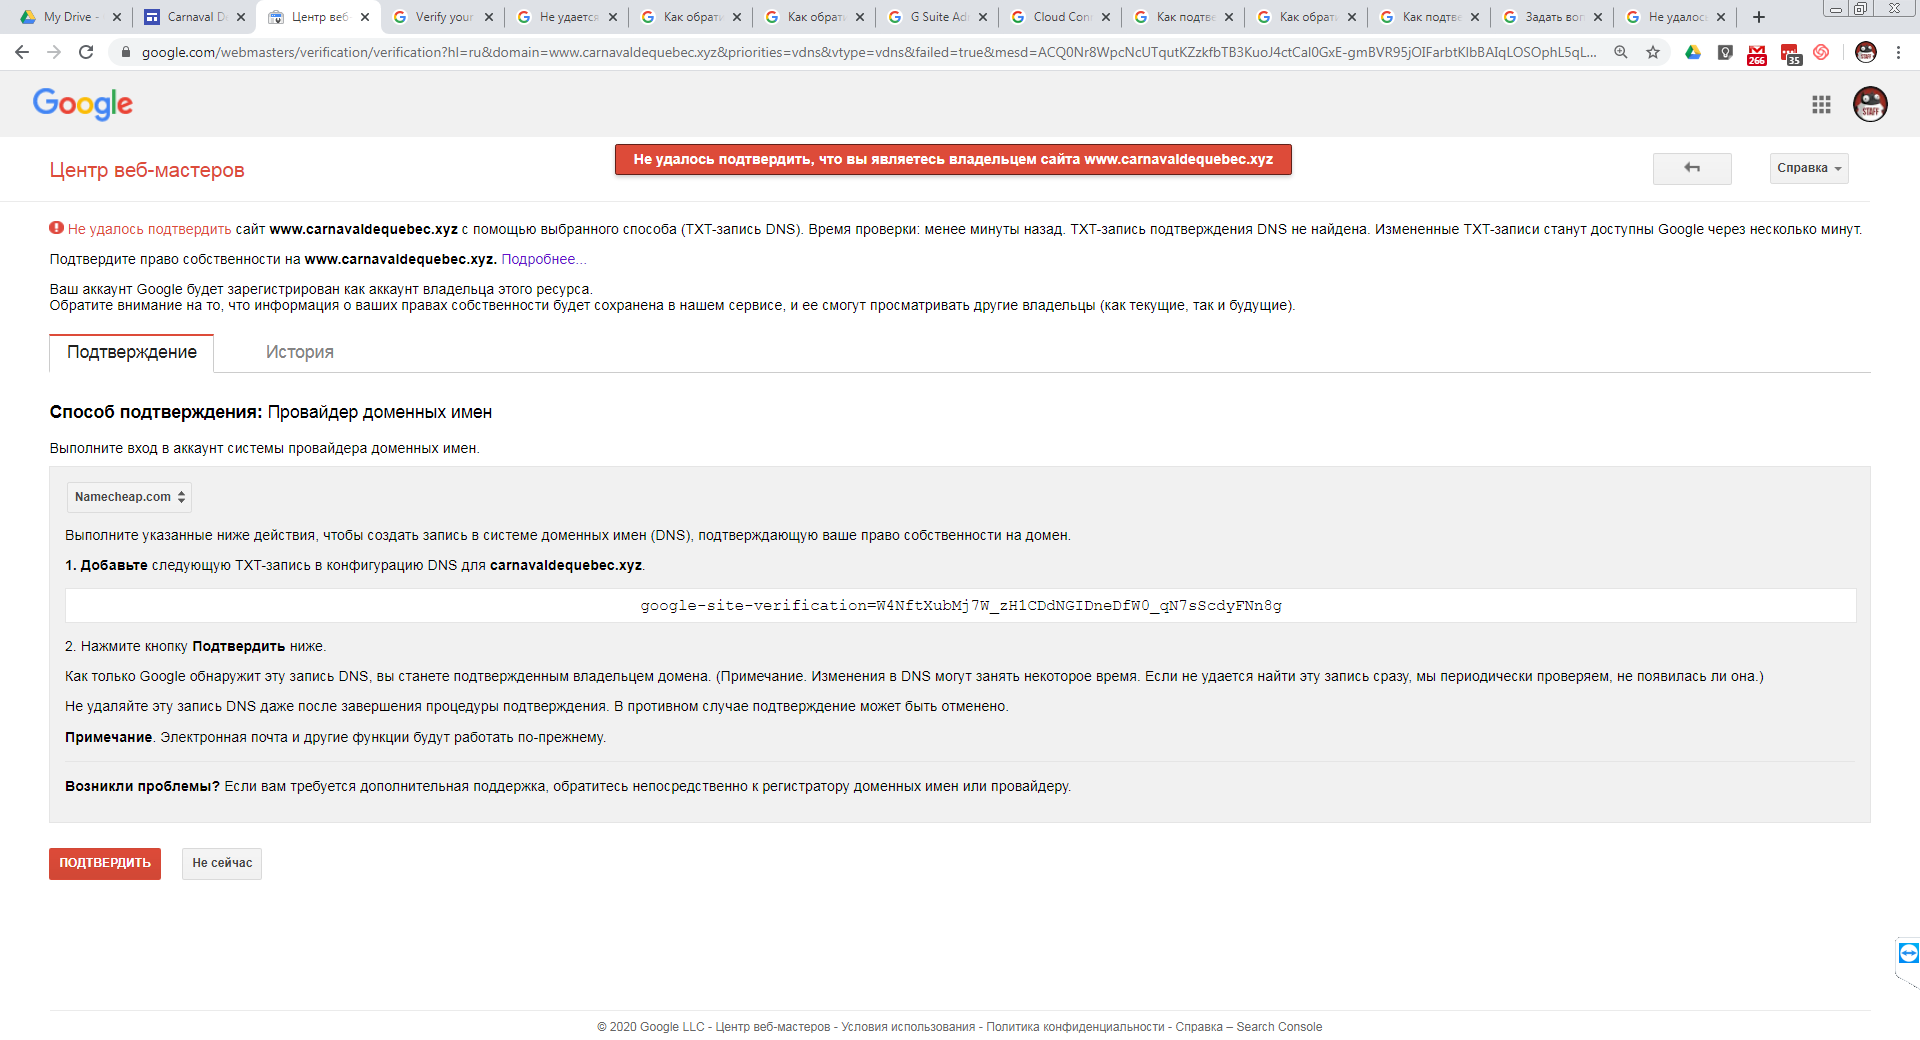Click the Центр веб-мастеров heading link
1920x1040 pixels.
coord(147,170)
